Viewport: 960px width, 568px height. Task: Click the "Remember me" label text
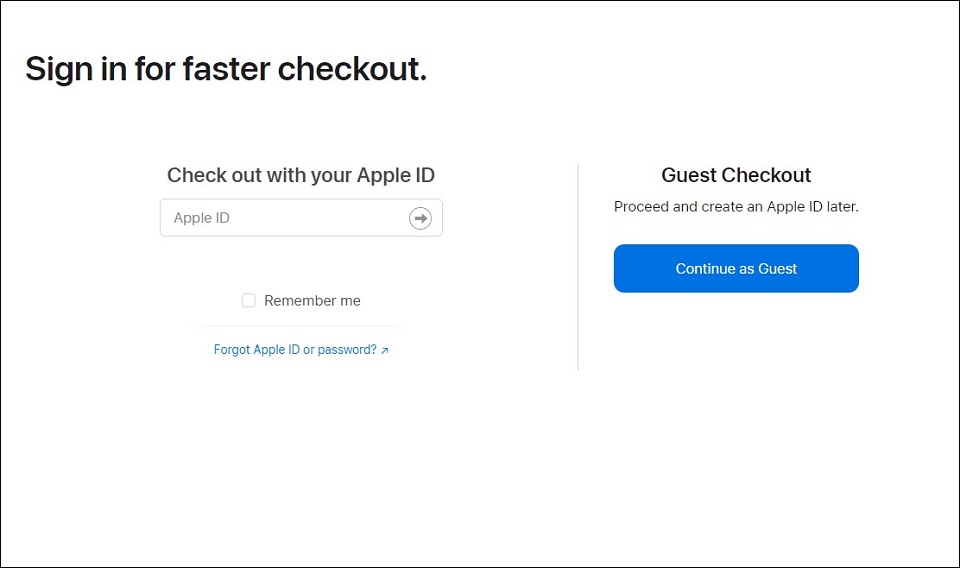[312, 301]
